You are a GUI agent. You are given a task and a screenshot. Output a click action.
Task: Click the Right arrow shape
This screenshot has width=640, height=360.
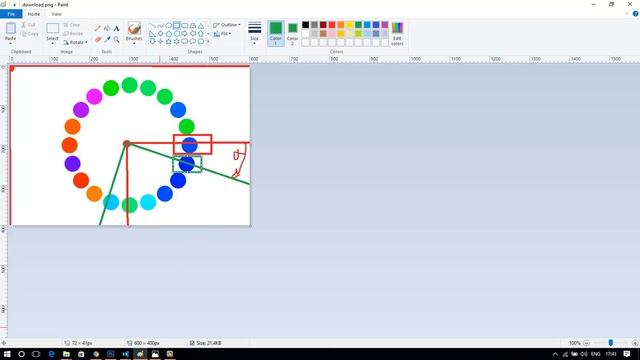184,33
